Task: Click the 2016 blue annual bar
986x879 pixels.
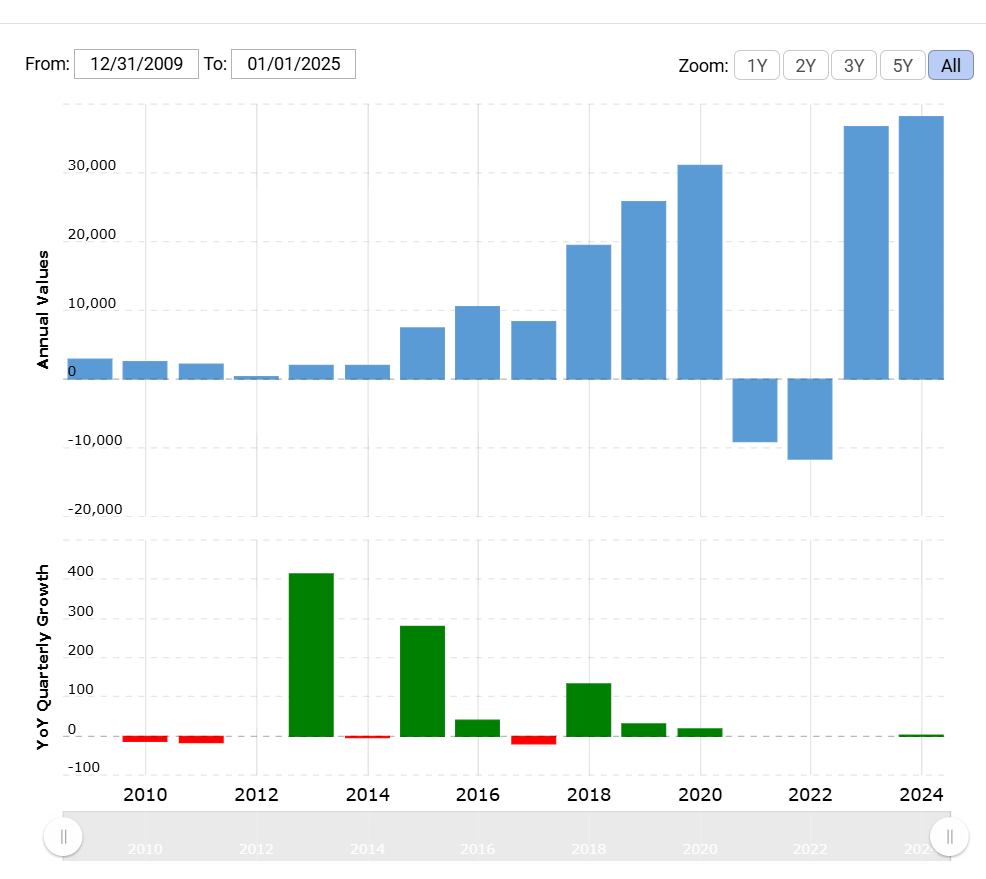Action: [477, 342]
